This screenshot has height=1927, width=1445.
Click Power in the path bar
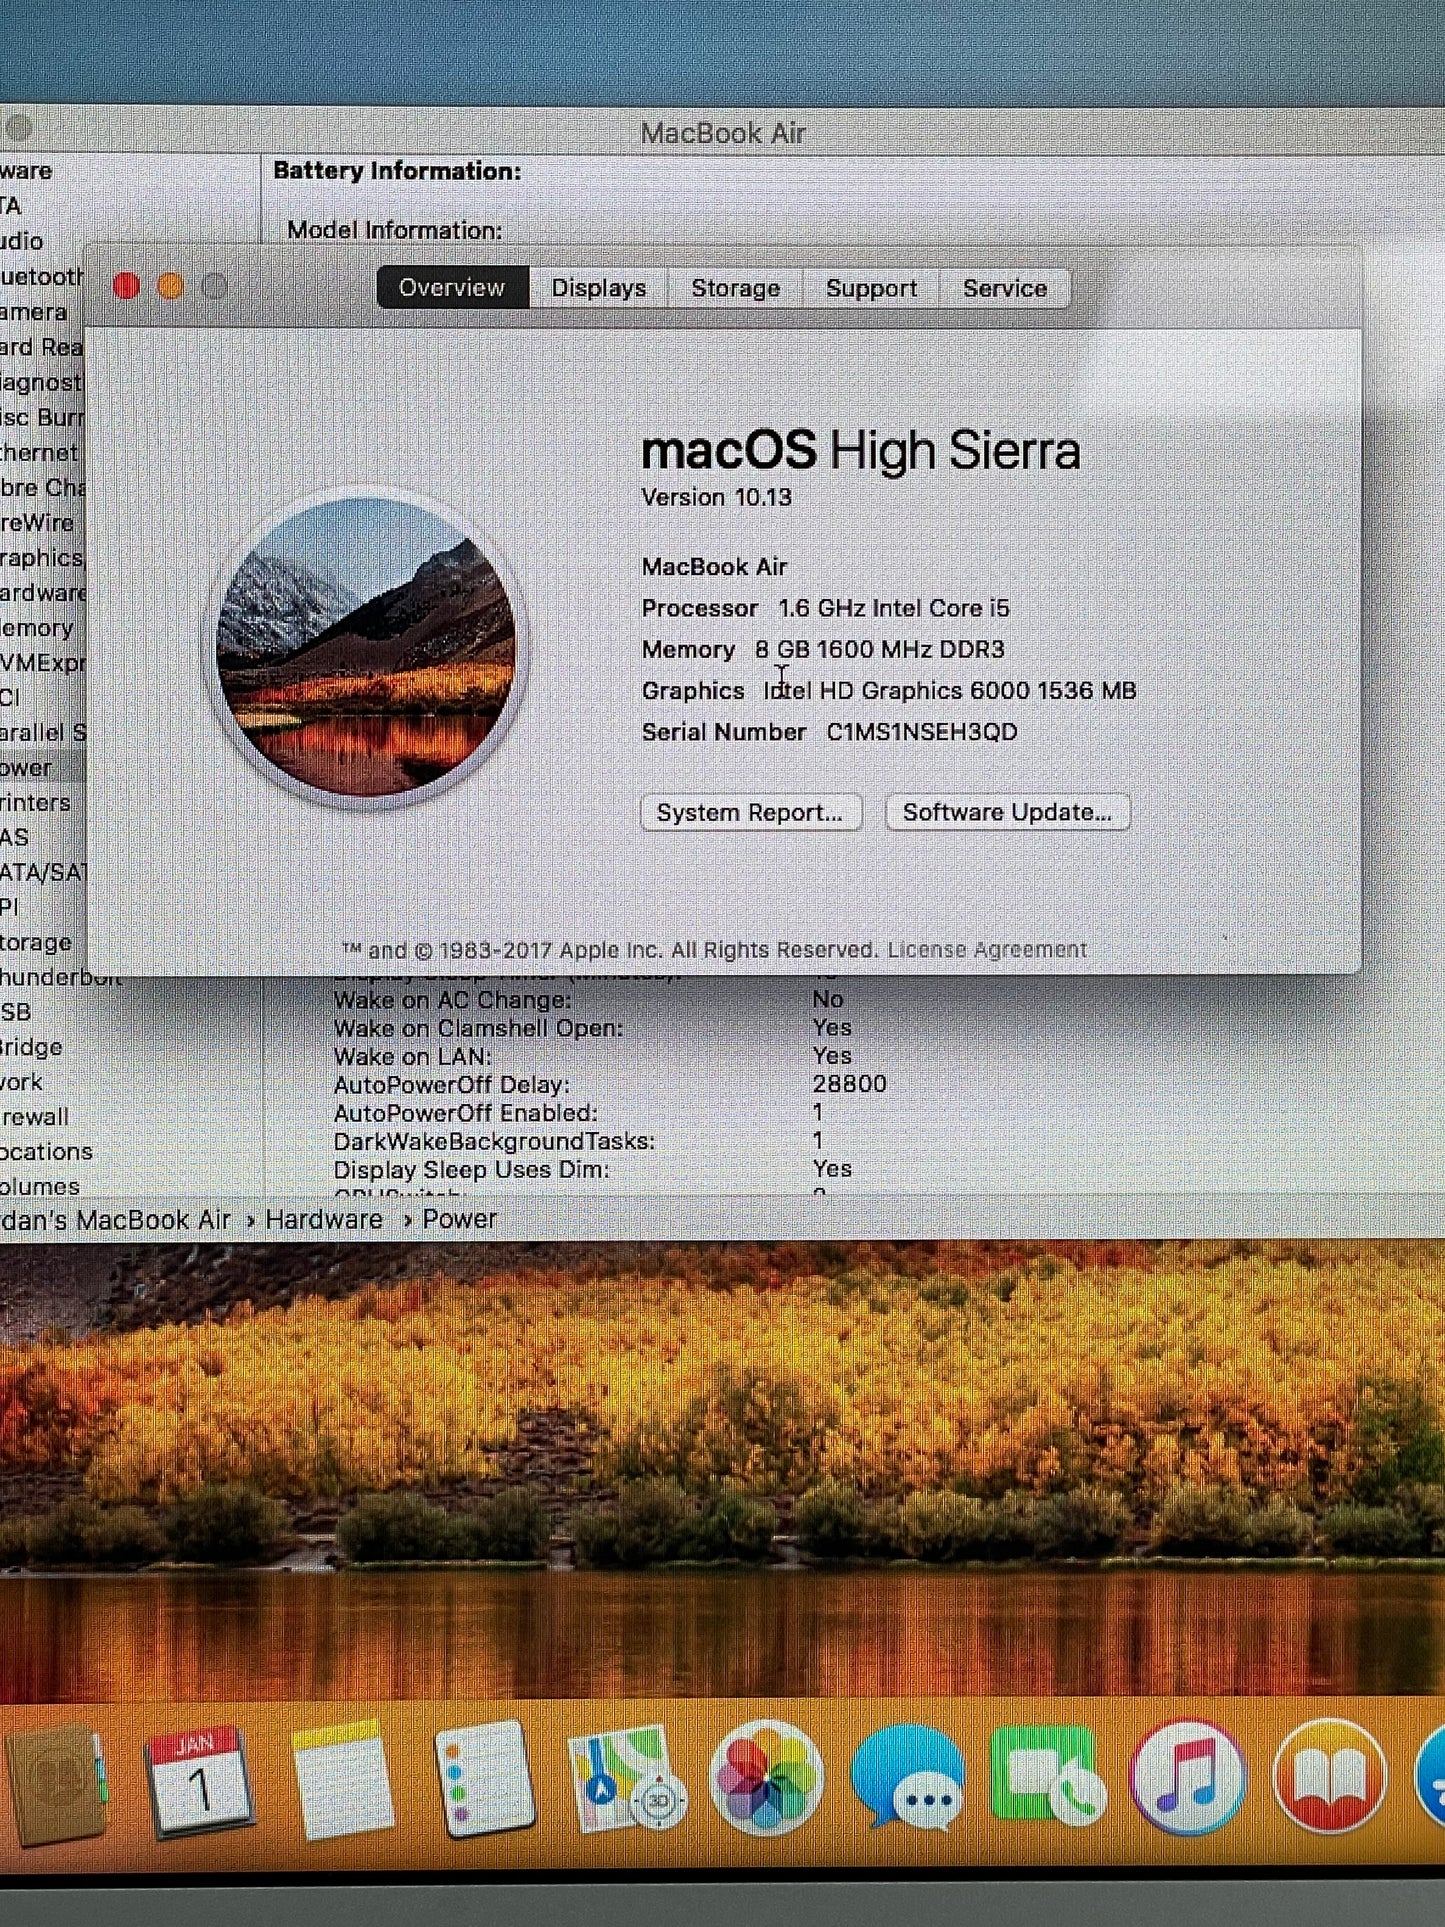coord(459,1219)
